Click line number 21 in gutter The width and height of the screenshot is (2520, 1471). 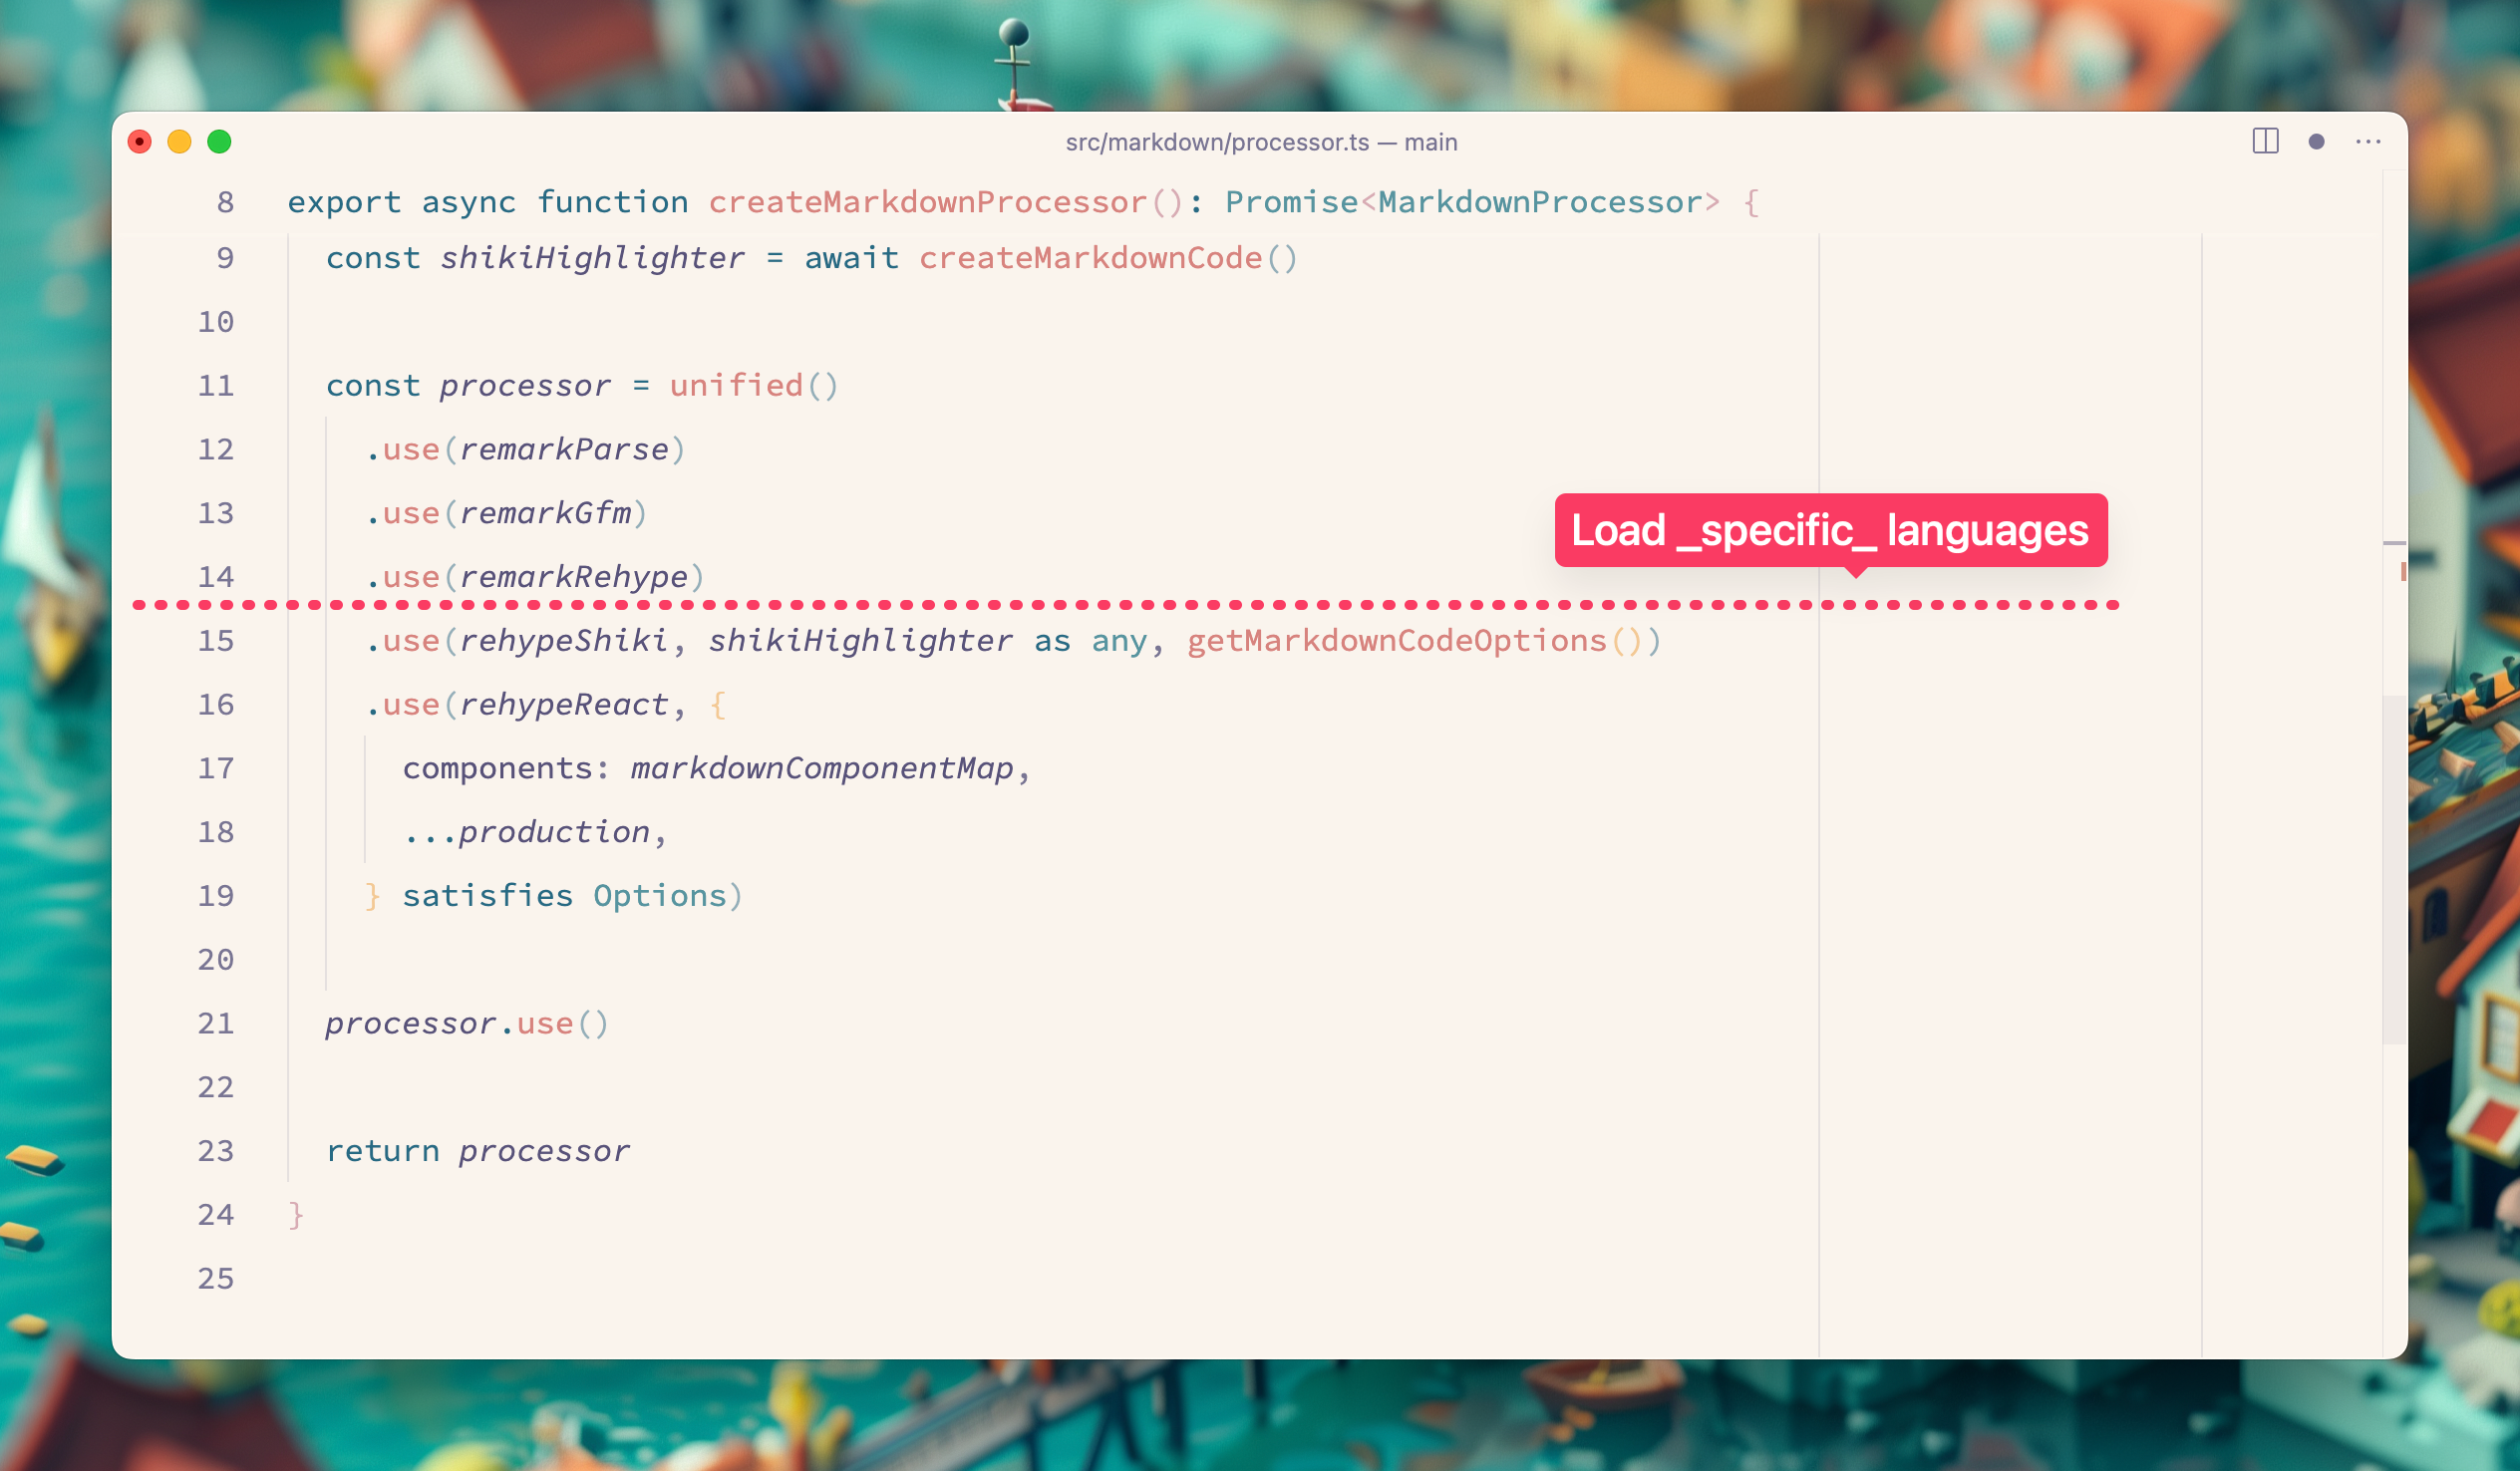tap(216, 1024)
